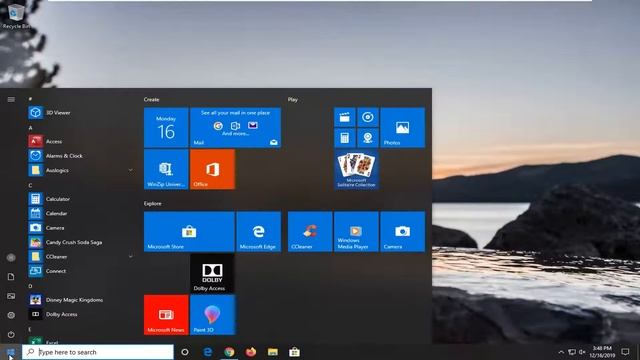Open the WinZip Universal tile
This screenshot has width=640, height=360.
tap(166, 169)
